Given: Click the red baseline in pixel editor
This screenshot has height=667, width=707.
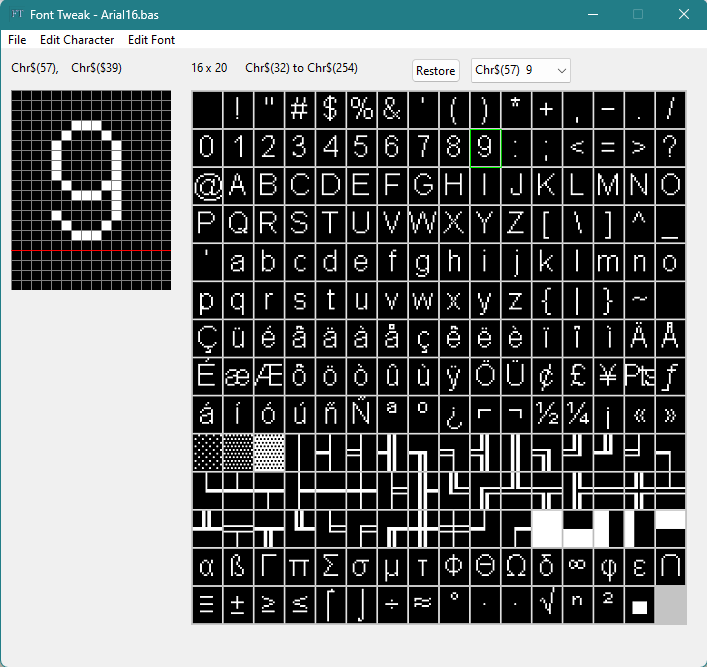Looking at the screenshot, I should coord(91,250).
